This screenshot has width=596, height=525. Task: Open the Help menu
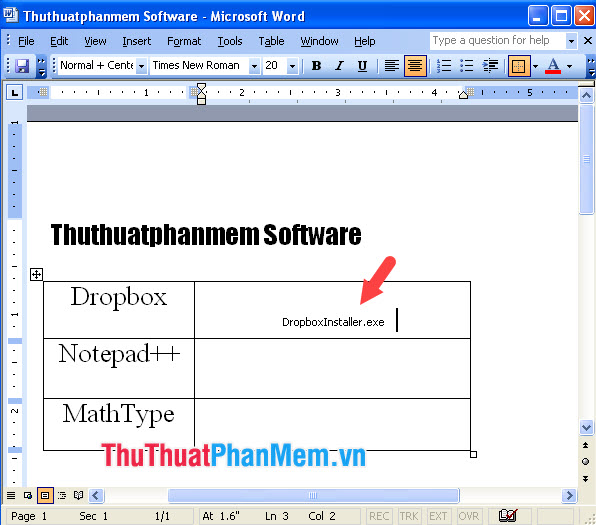[365, 41]
